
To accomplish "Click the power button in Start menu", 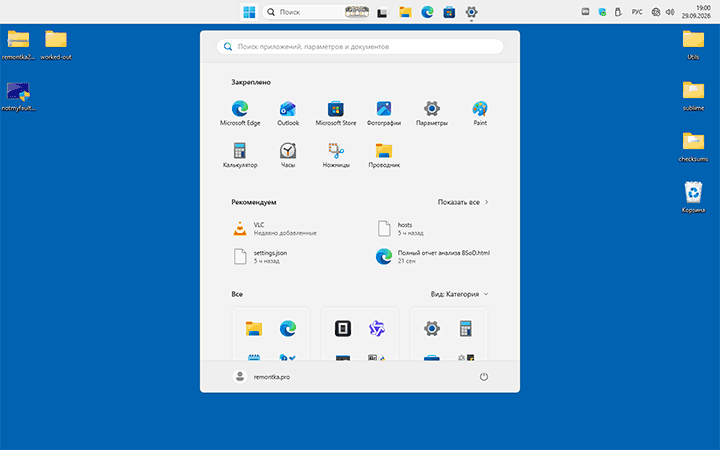I will [x=484, y=377].
